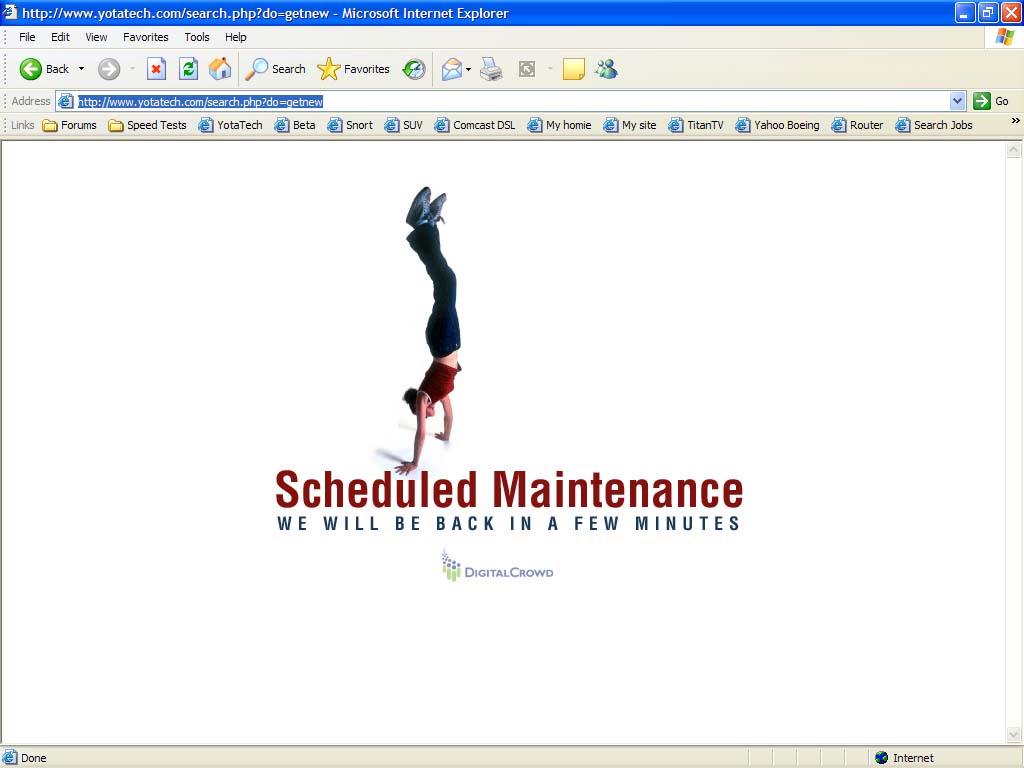Open the Snort link
The image size is (1024, 768).
click(350, 125)
